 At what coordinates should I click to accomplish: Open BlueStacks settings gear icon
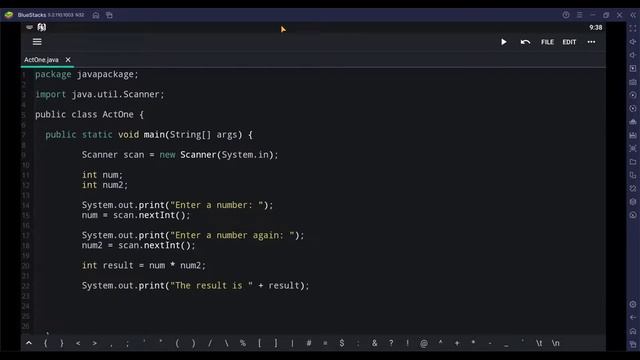[x=633, y=304]
